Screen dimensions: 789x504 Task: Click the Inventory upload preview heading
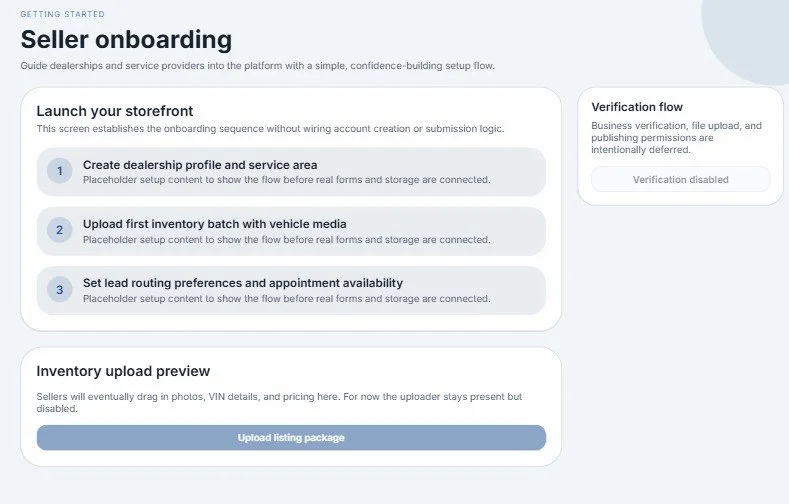click(123, 371)
